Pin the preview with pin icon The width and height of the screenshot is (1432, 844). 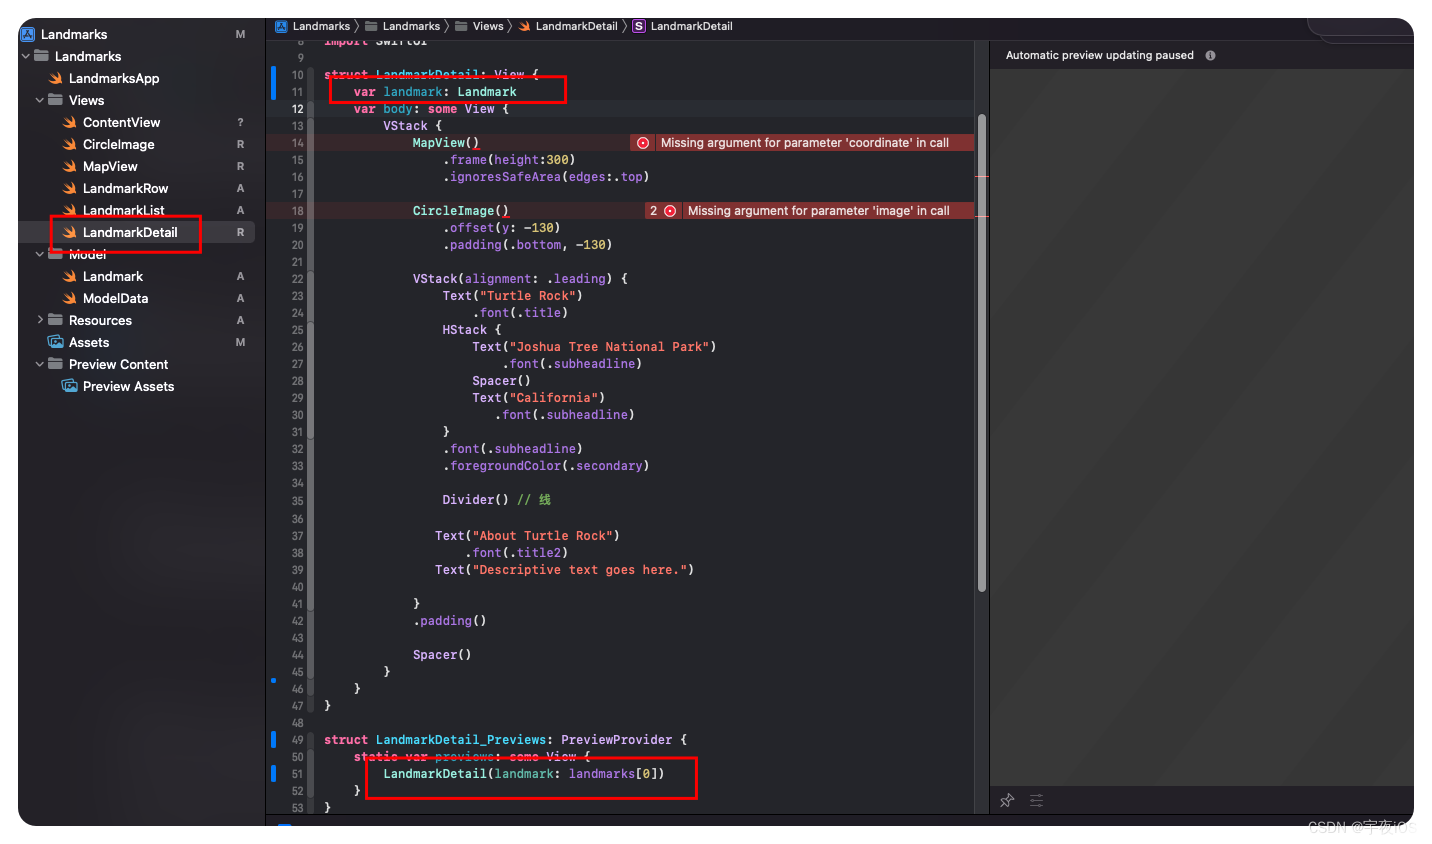pos(1007,800)
